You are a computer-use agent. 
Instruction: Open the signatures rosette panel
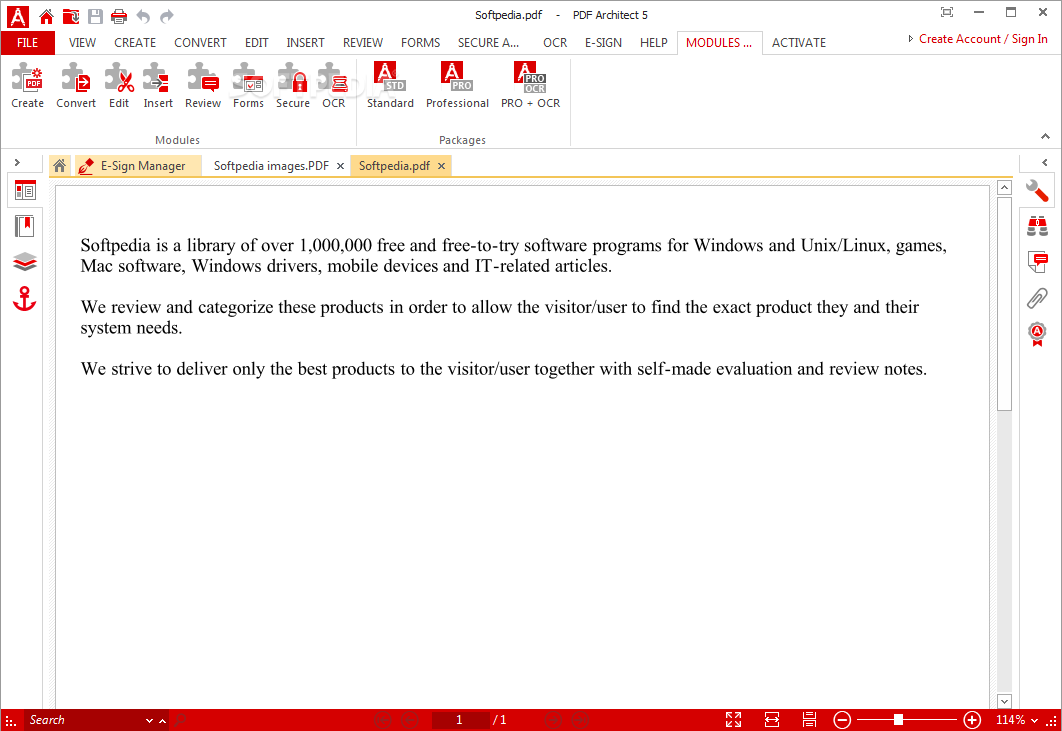pyautogui.click(x=1037, y=333)
